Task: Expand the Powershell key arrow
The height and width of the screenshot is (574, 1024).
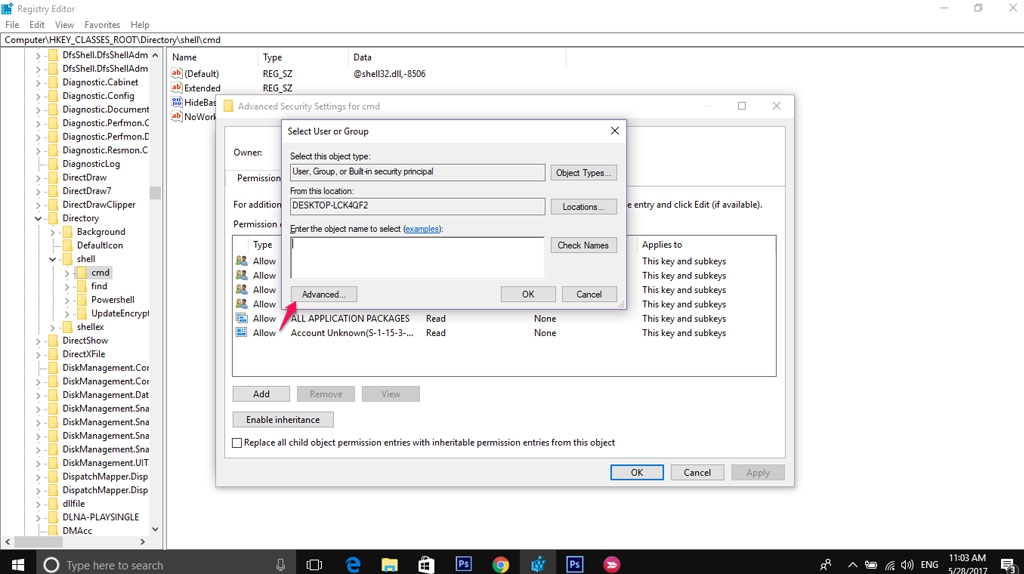Action: pyautogui.click(x=67, y=300)
